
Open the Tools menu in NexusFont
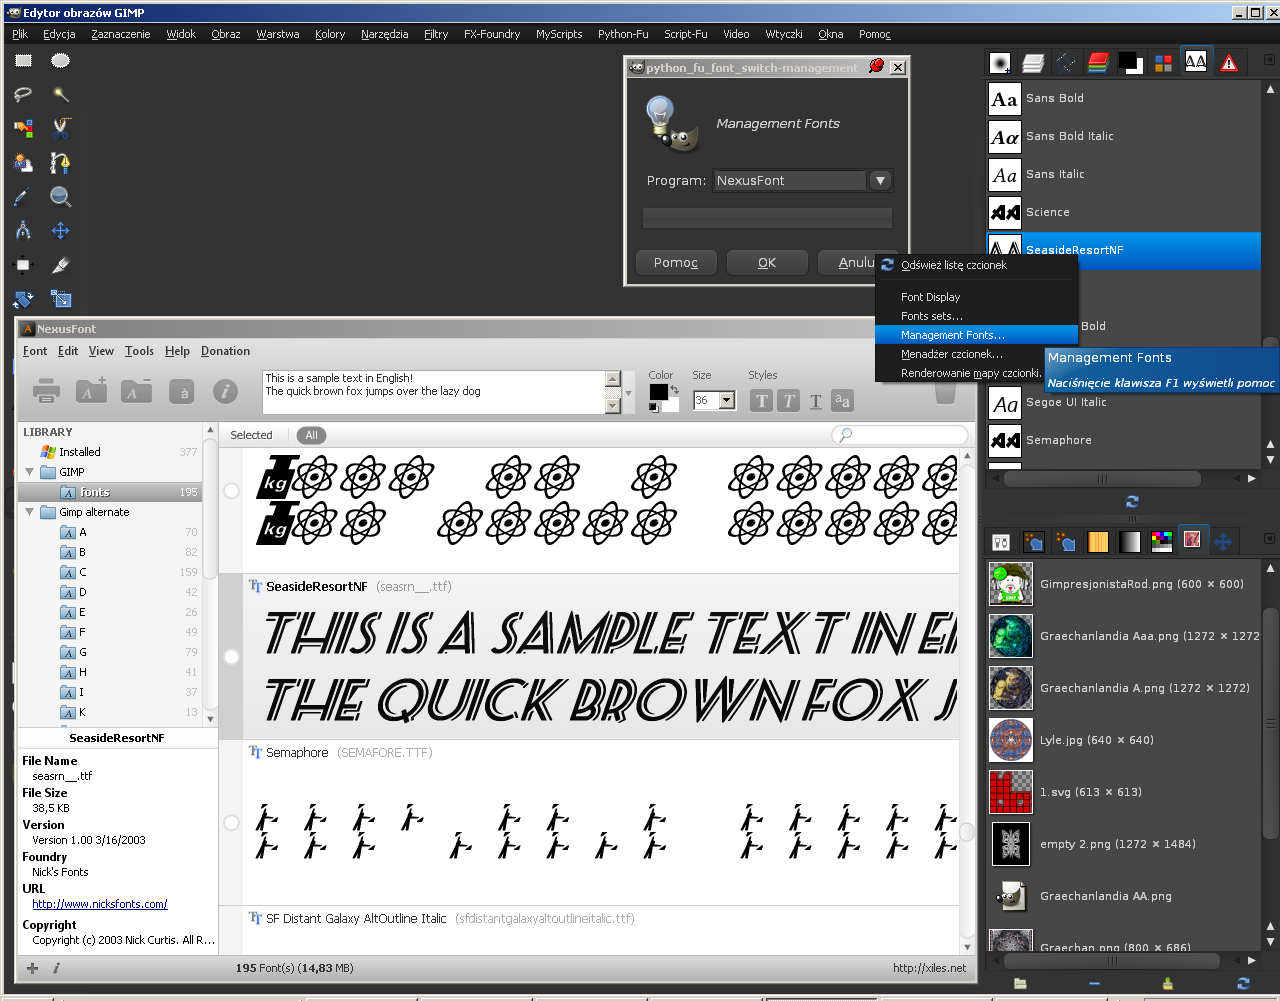coord(139,351)
